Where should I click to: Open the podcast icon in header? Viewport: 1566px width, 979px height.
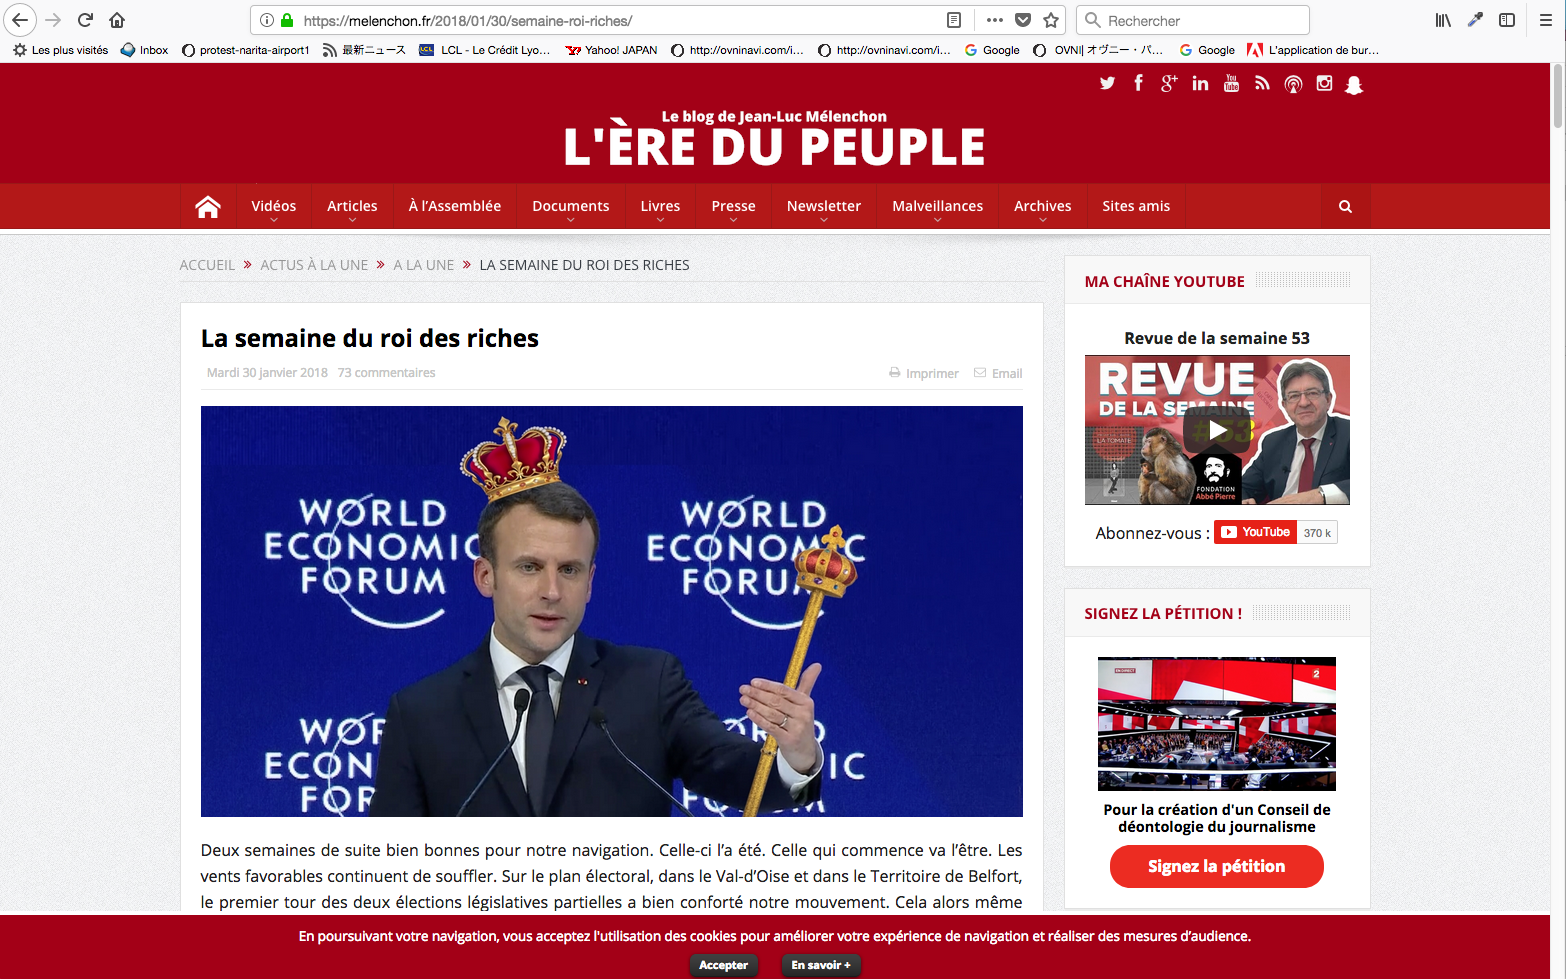1293,85
